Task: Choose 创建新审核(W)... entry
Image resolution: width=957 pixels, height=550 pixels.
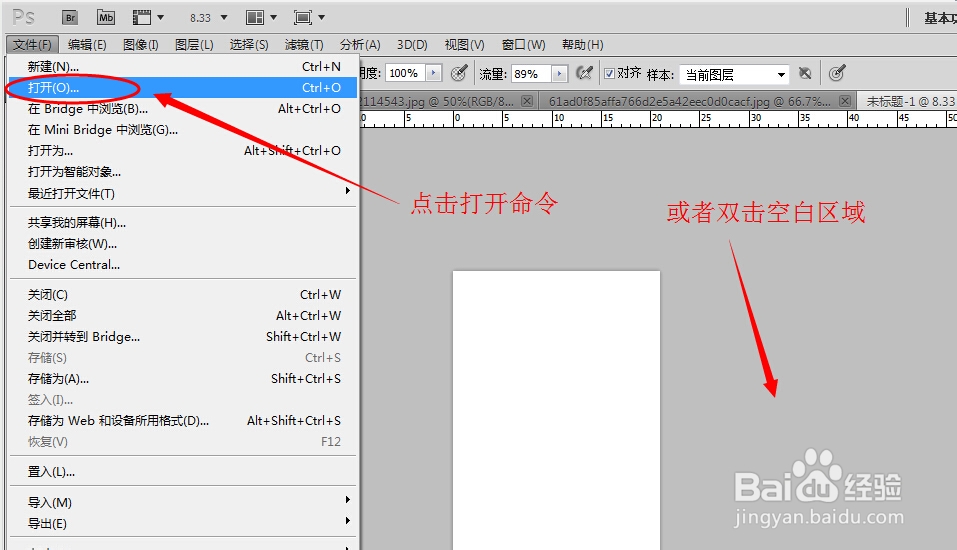Action: pos(183,244)
